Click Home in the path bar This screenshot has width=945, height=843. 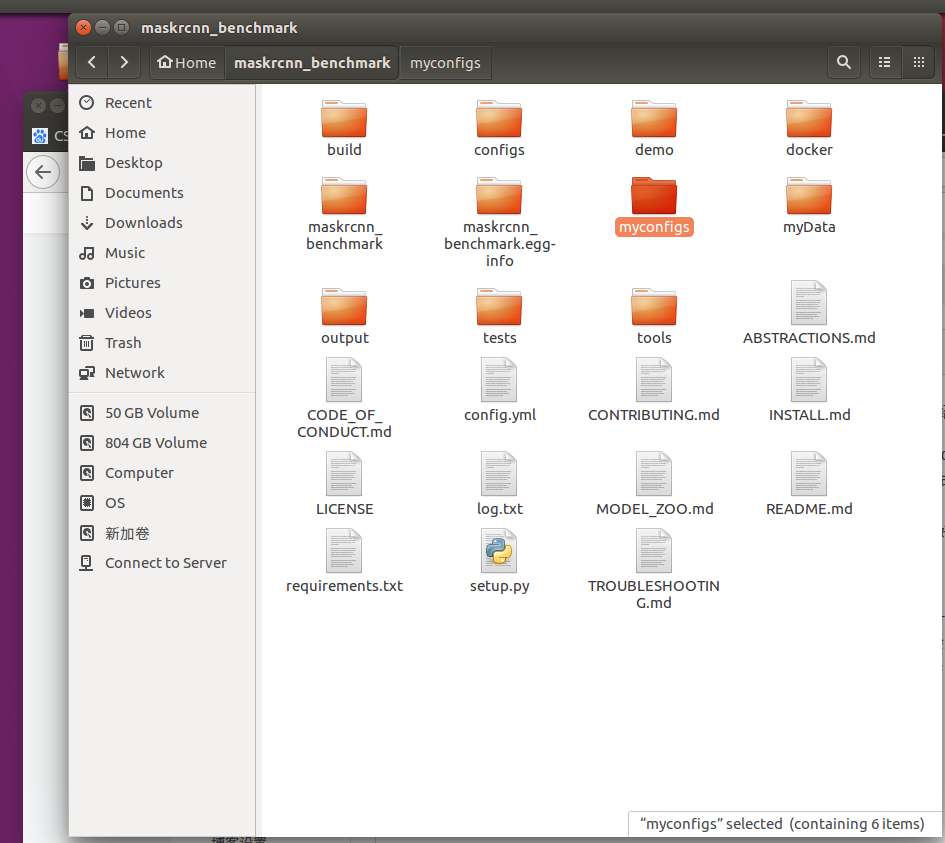coord(187,63)
